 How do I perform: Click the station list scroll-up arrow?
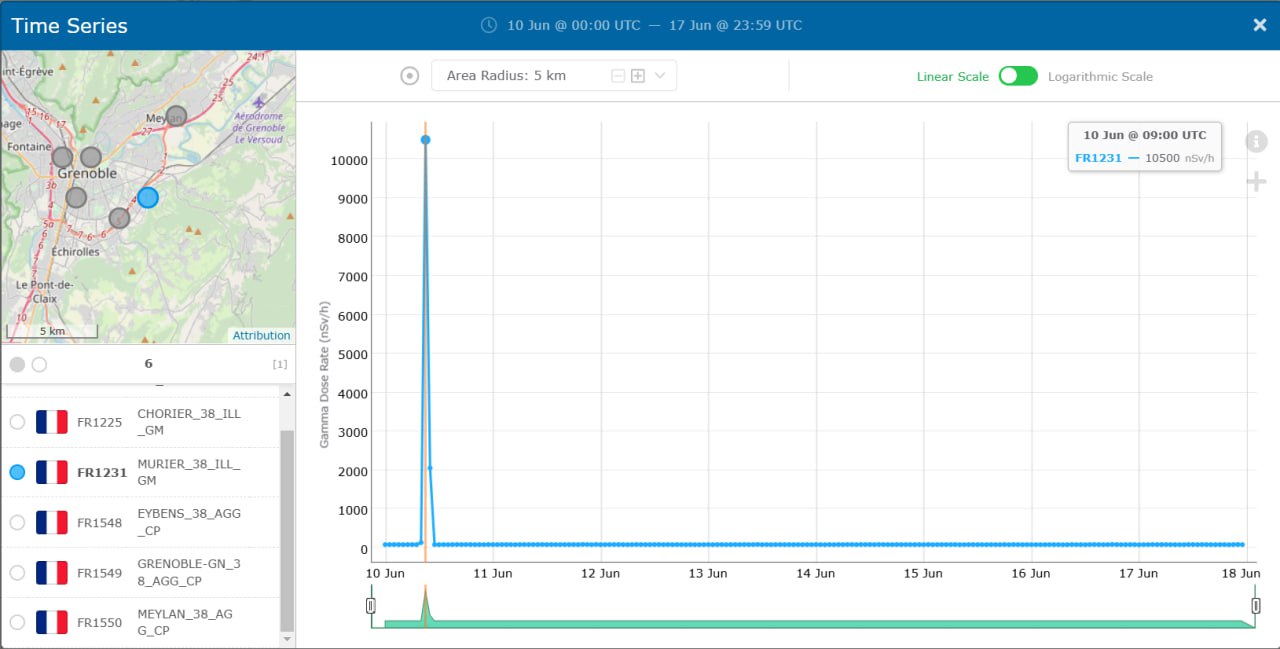288,396
